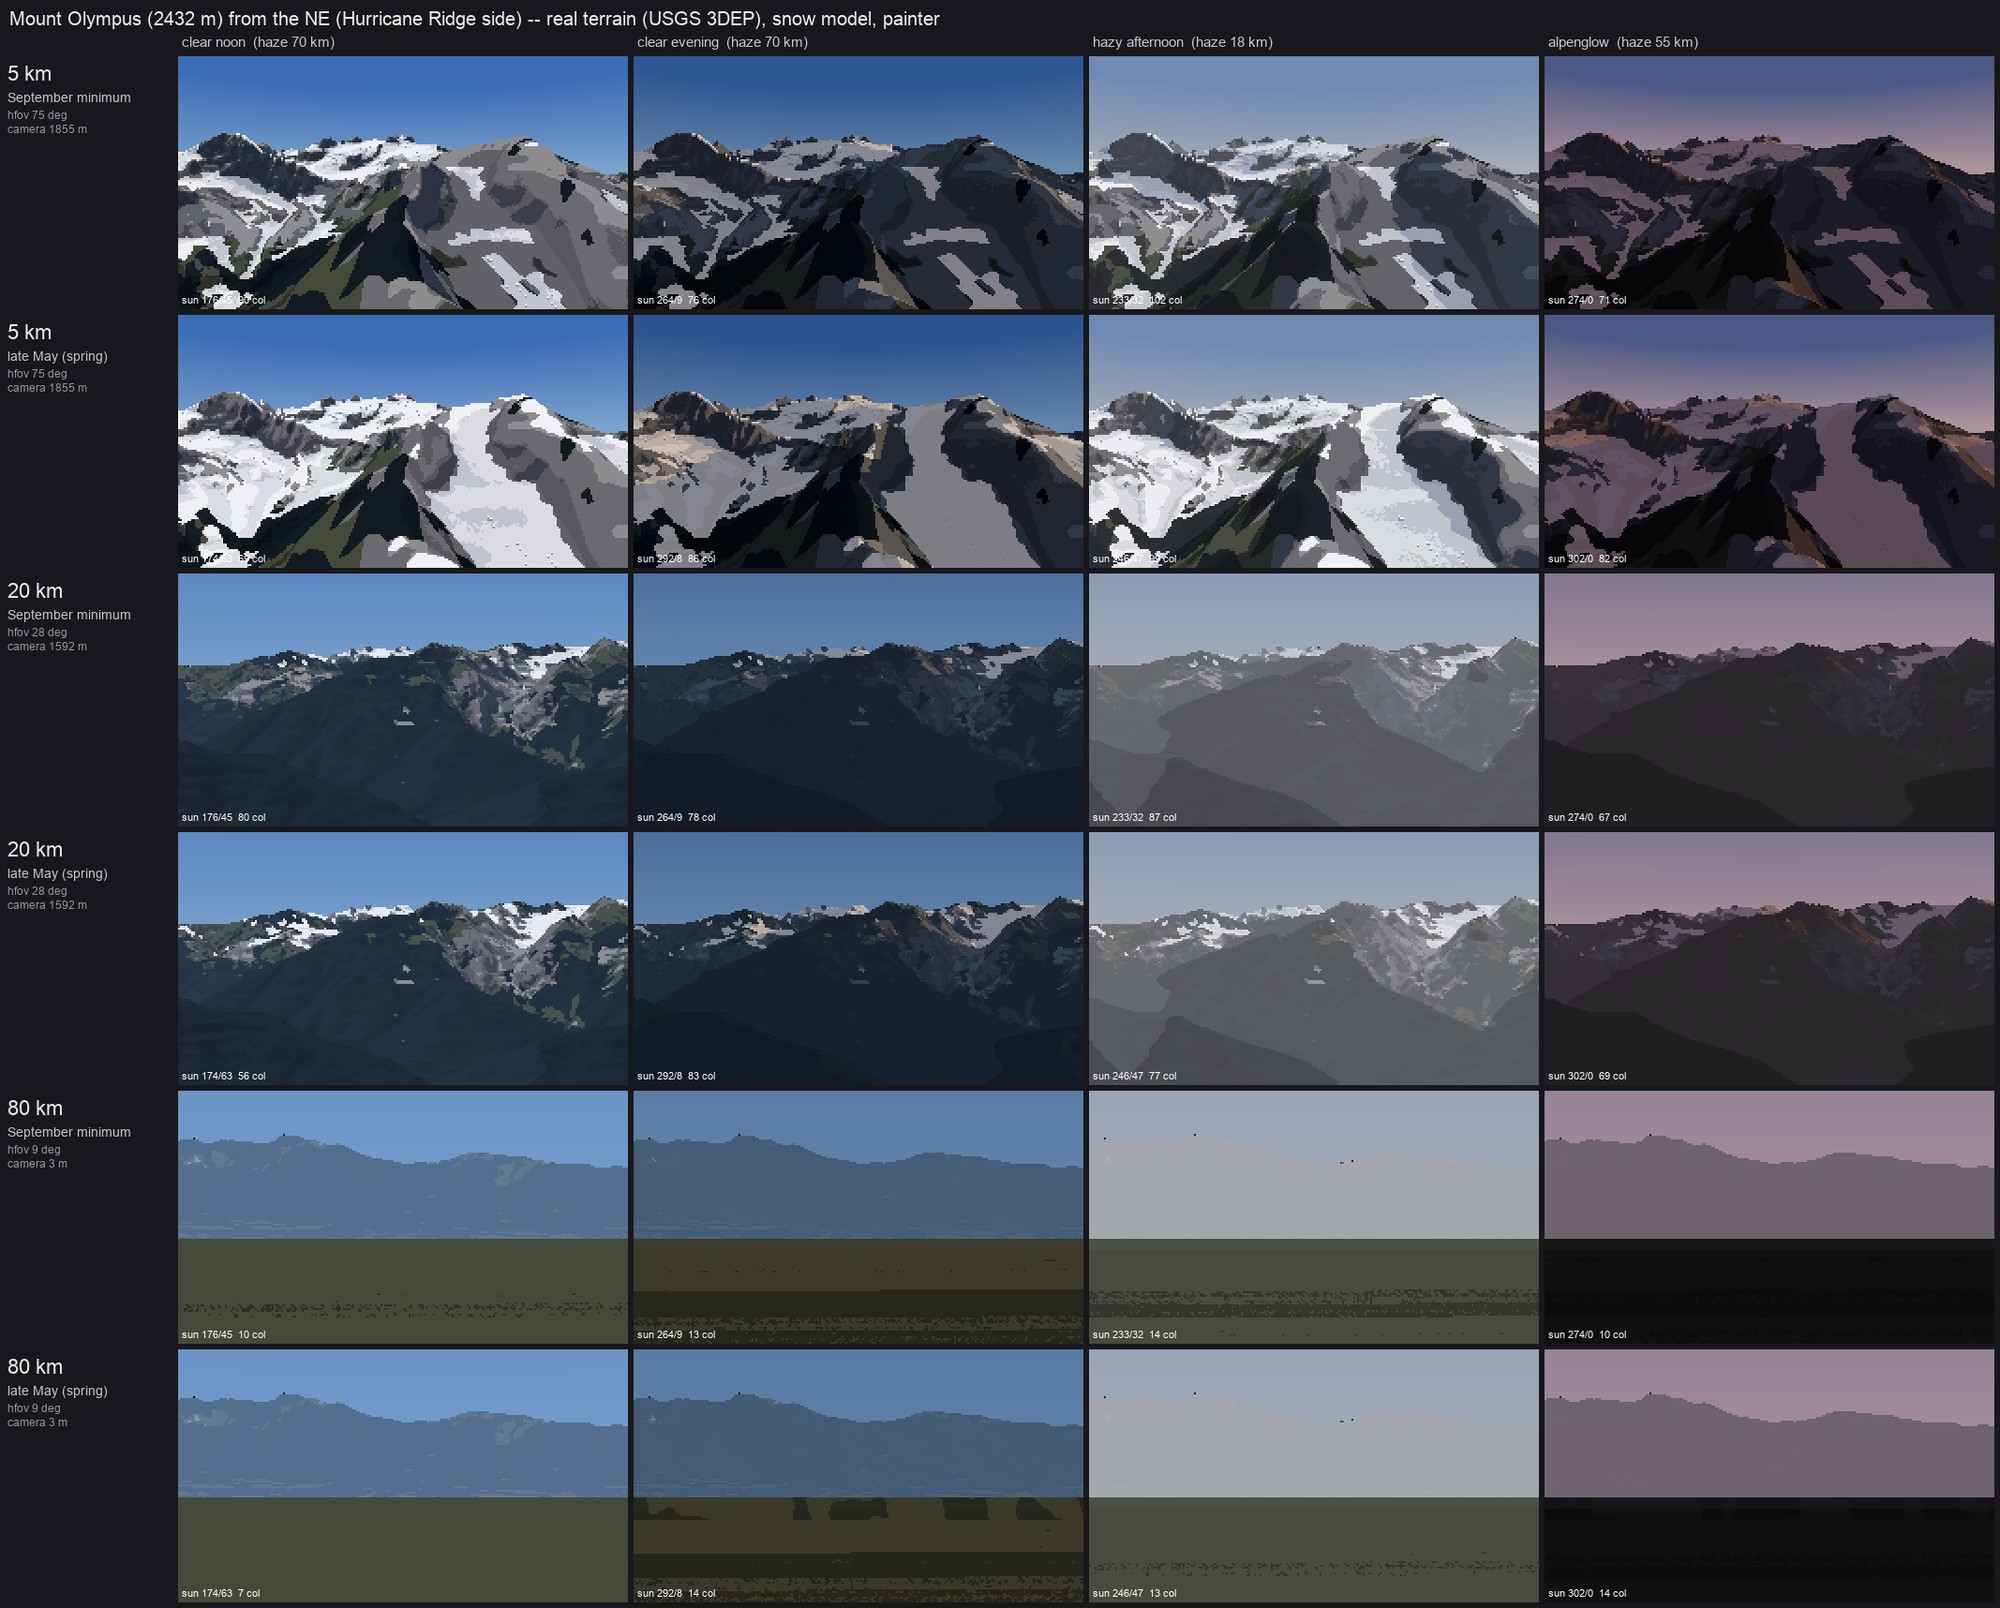
Task: Pick the 20 km late May clear noon render
Action: coord(403,958)
